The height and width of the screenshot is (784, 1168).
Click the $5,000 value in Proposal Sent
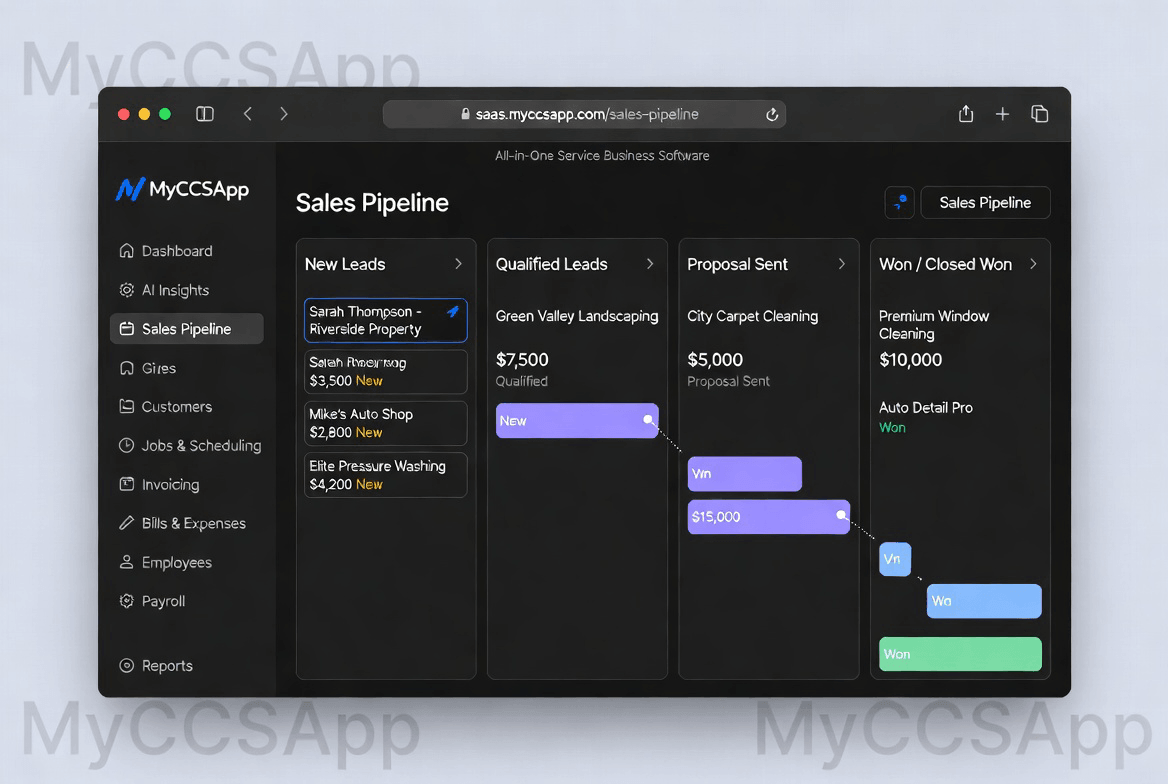715,360
